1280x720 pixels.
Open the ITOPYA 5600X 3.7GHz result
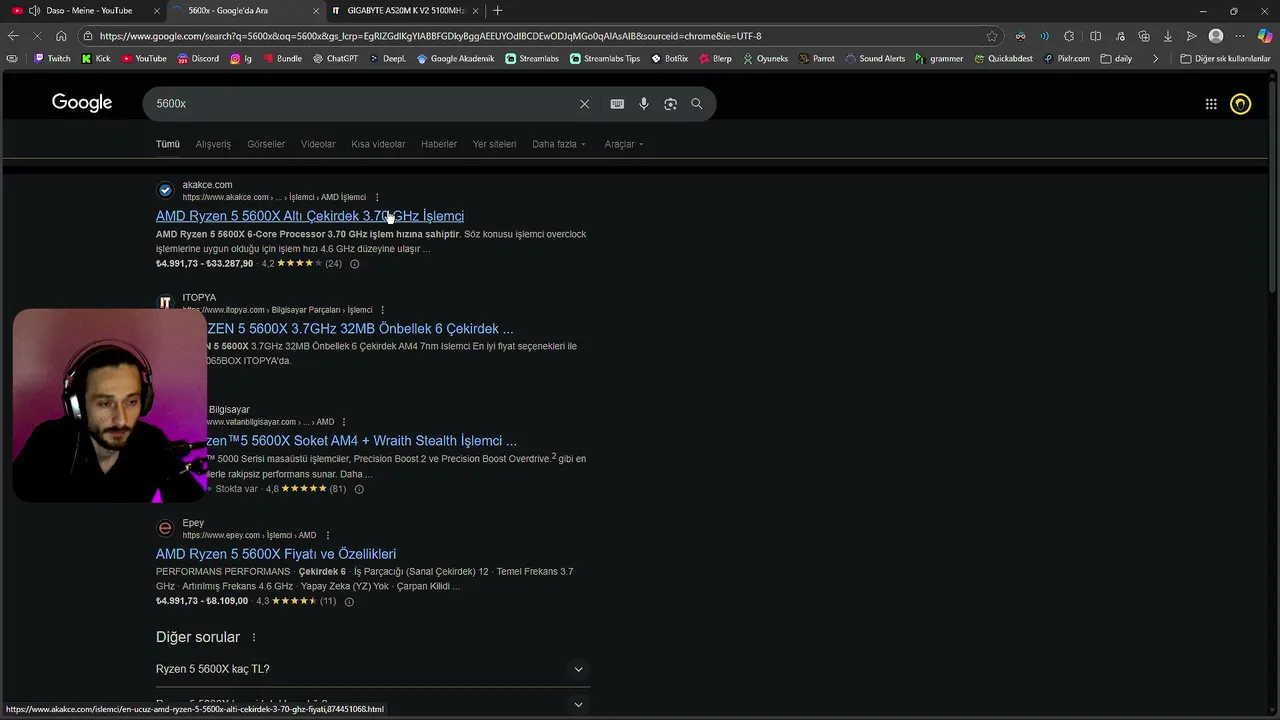click(360, 329)
